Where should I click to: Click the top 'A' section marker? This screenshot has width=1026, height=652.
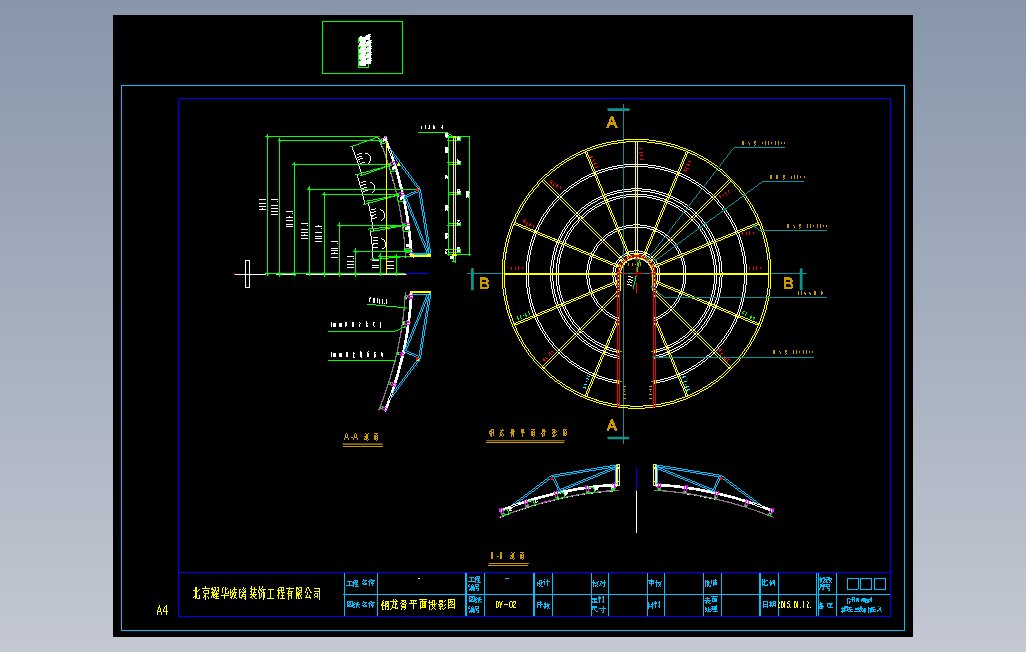pos(612,122)
